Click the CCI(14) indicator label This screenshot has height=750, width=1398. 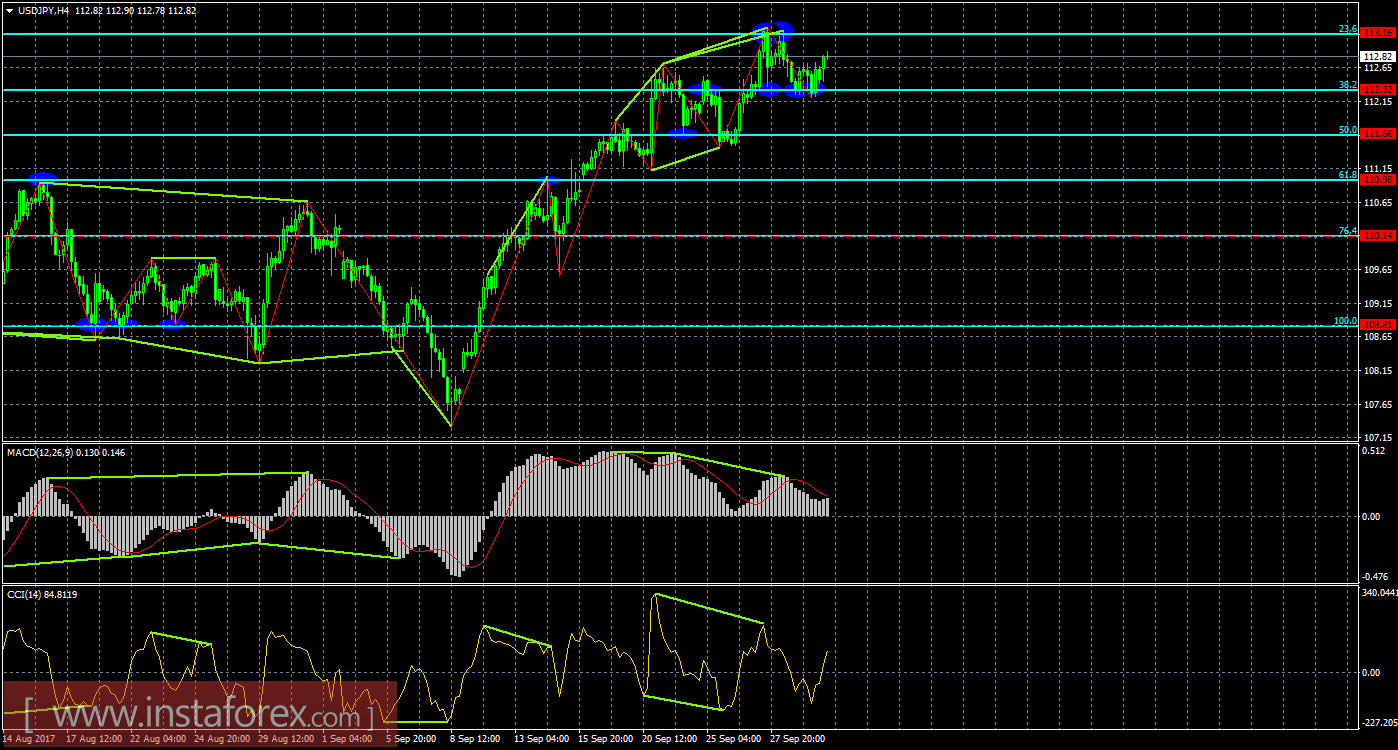(28, 594)
